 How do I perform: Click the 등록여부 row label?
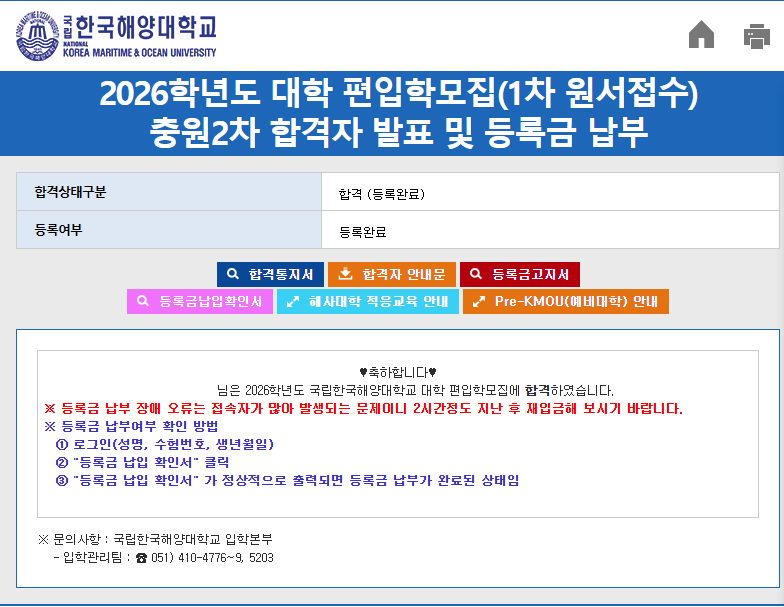click(58, 230)
